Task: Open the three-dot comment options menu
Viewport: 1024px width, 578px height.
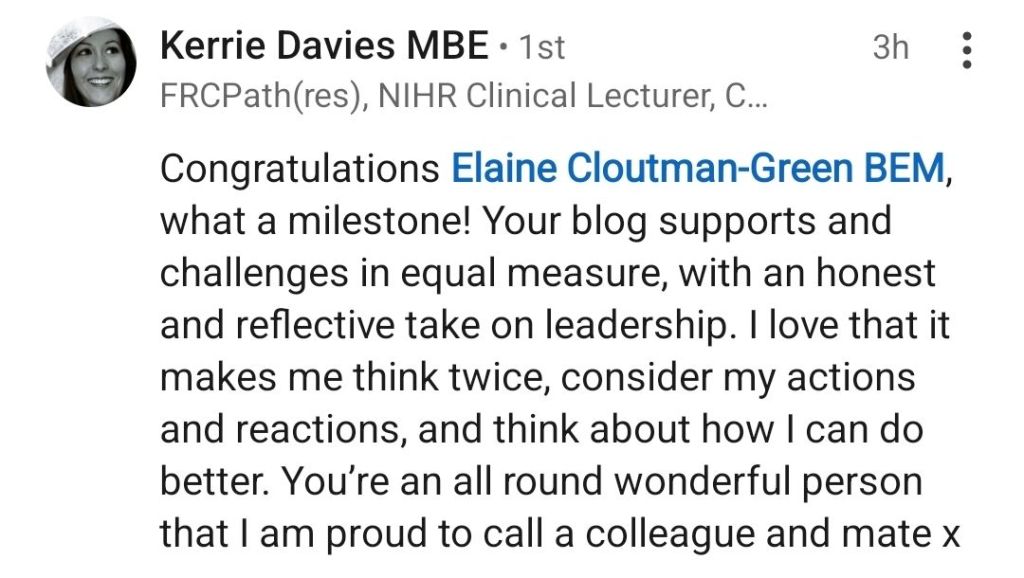Action: pos(966,49)
